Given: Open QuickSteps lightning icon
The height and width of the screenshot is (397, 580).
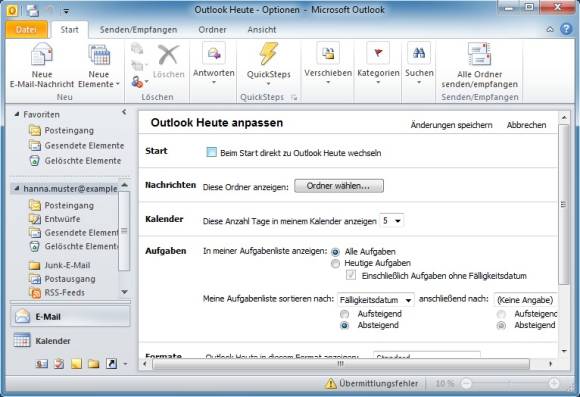Looking at the screenshot, I should 269,53.
